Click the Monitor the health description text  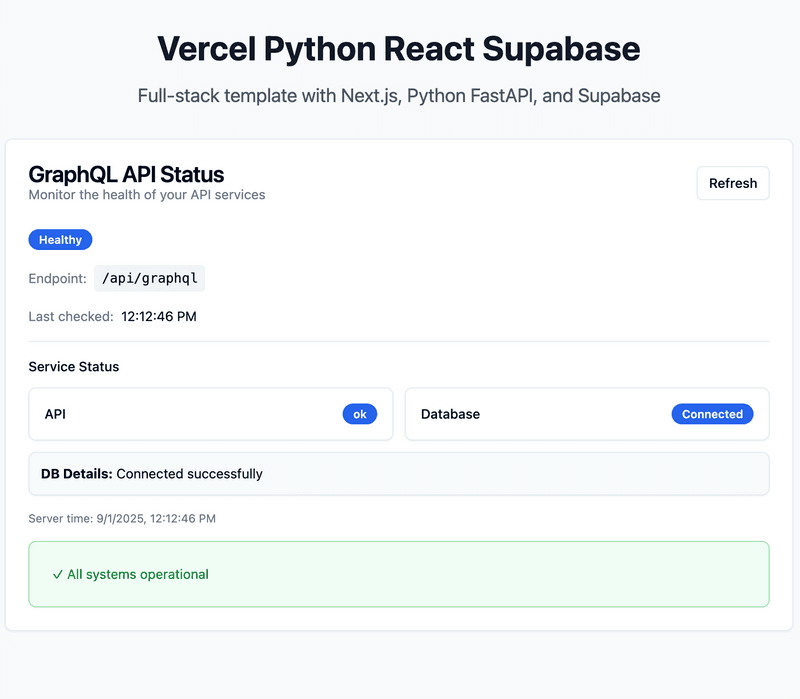point(147,195)
